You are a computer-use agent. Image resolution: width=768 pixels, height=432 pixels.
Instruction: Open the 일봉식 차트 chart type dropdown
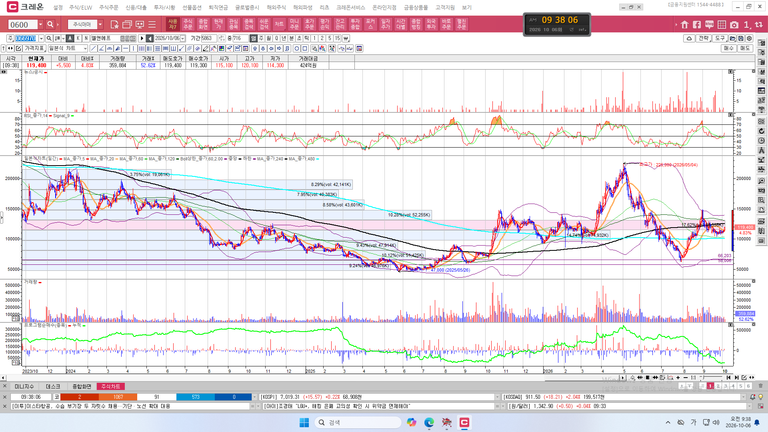[68, 48]
